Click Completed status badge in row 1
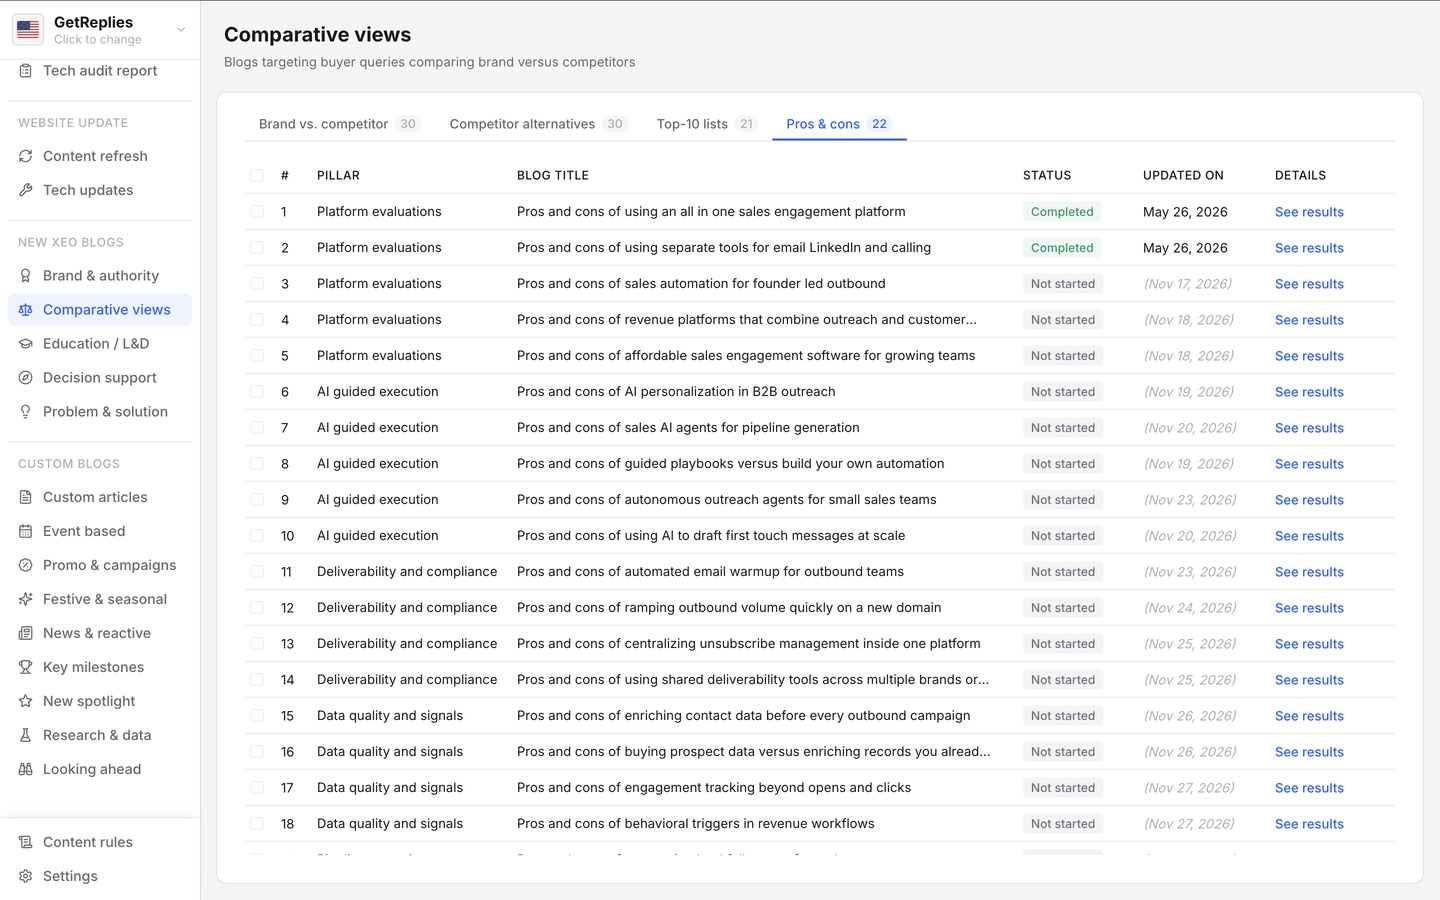 [1062, 212]
